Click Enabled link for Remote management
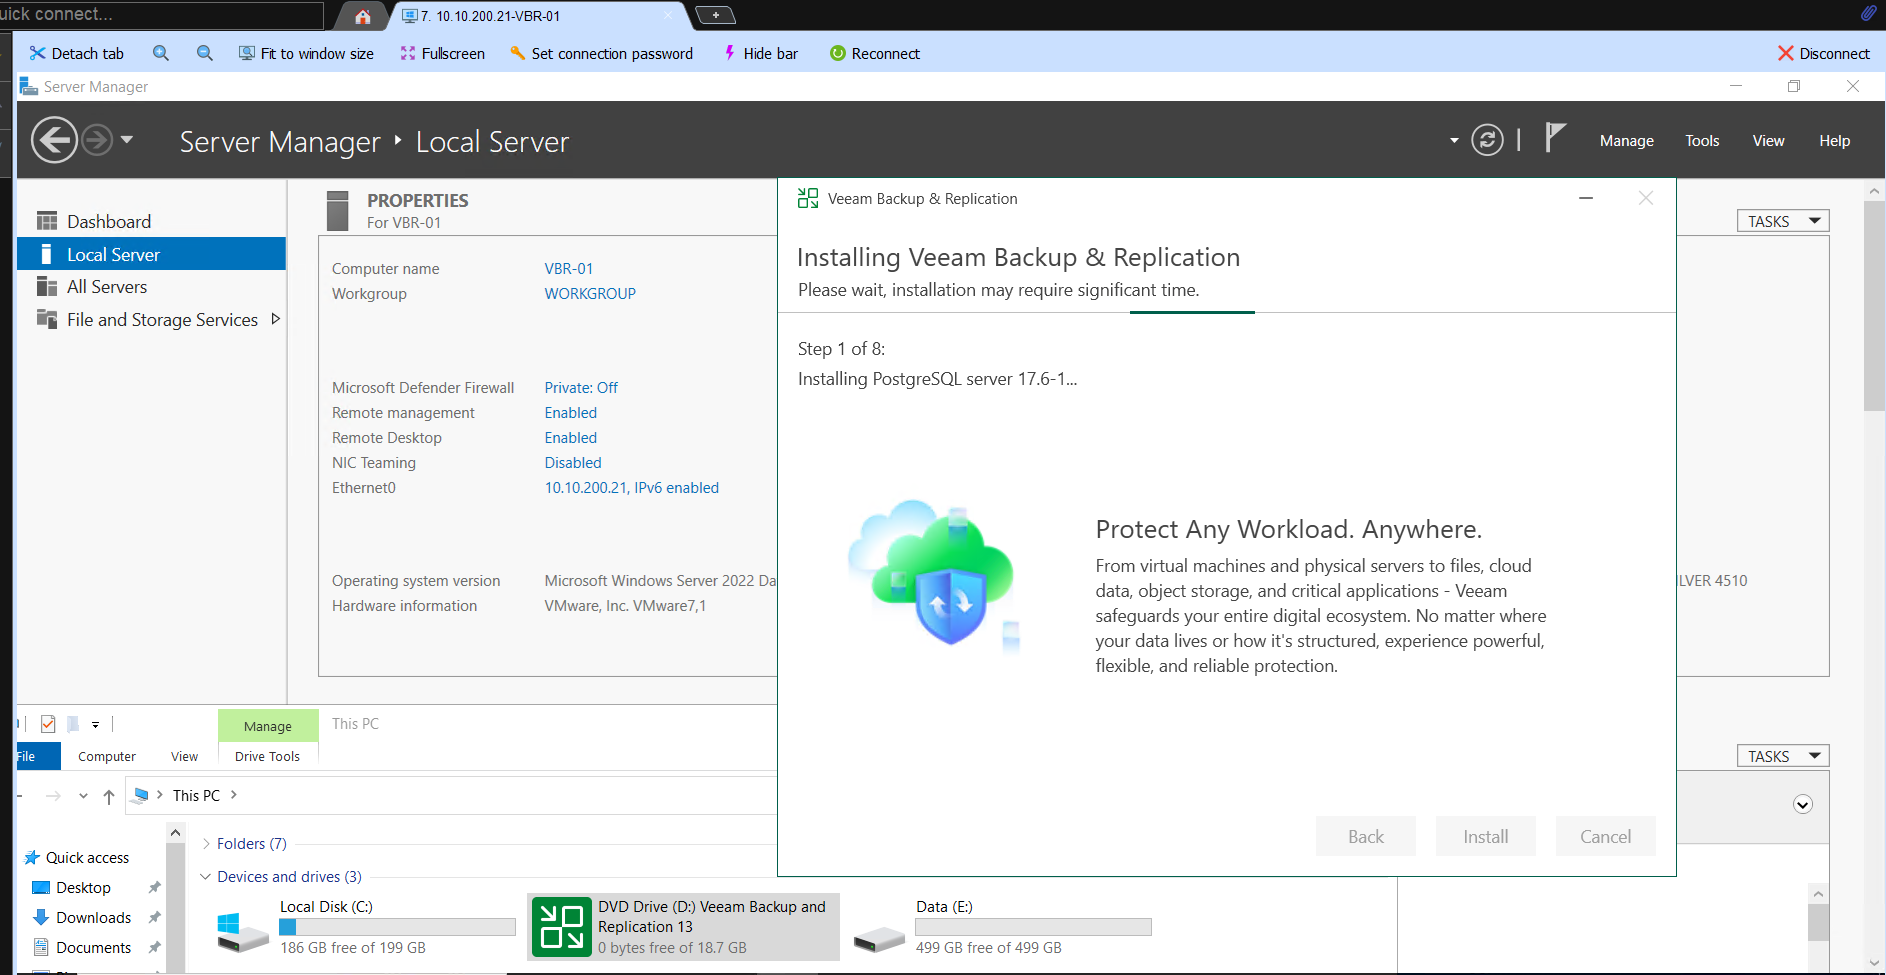1886x975 pixels. 571,413
